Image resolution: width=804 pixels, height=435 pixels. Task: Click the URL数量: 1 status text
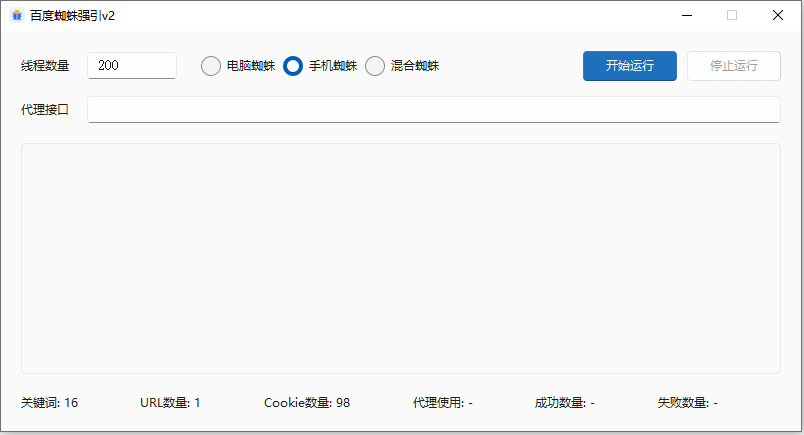(170, 403)
